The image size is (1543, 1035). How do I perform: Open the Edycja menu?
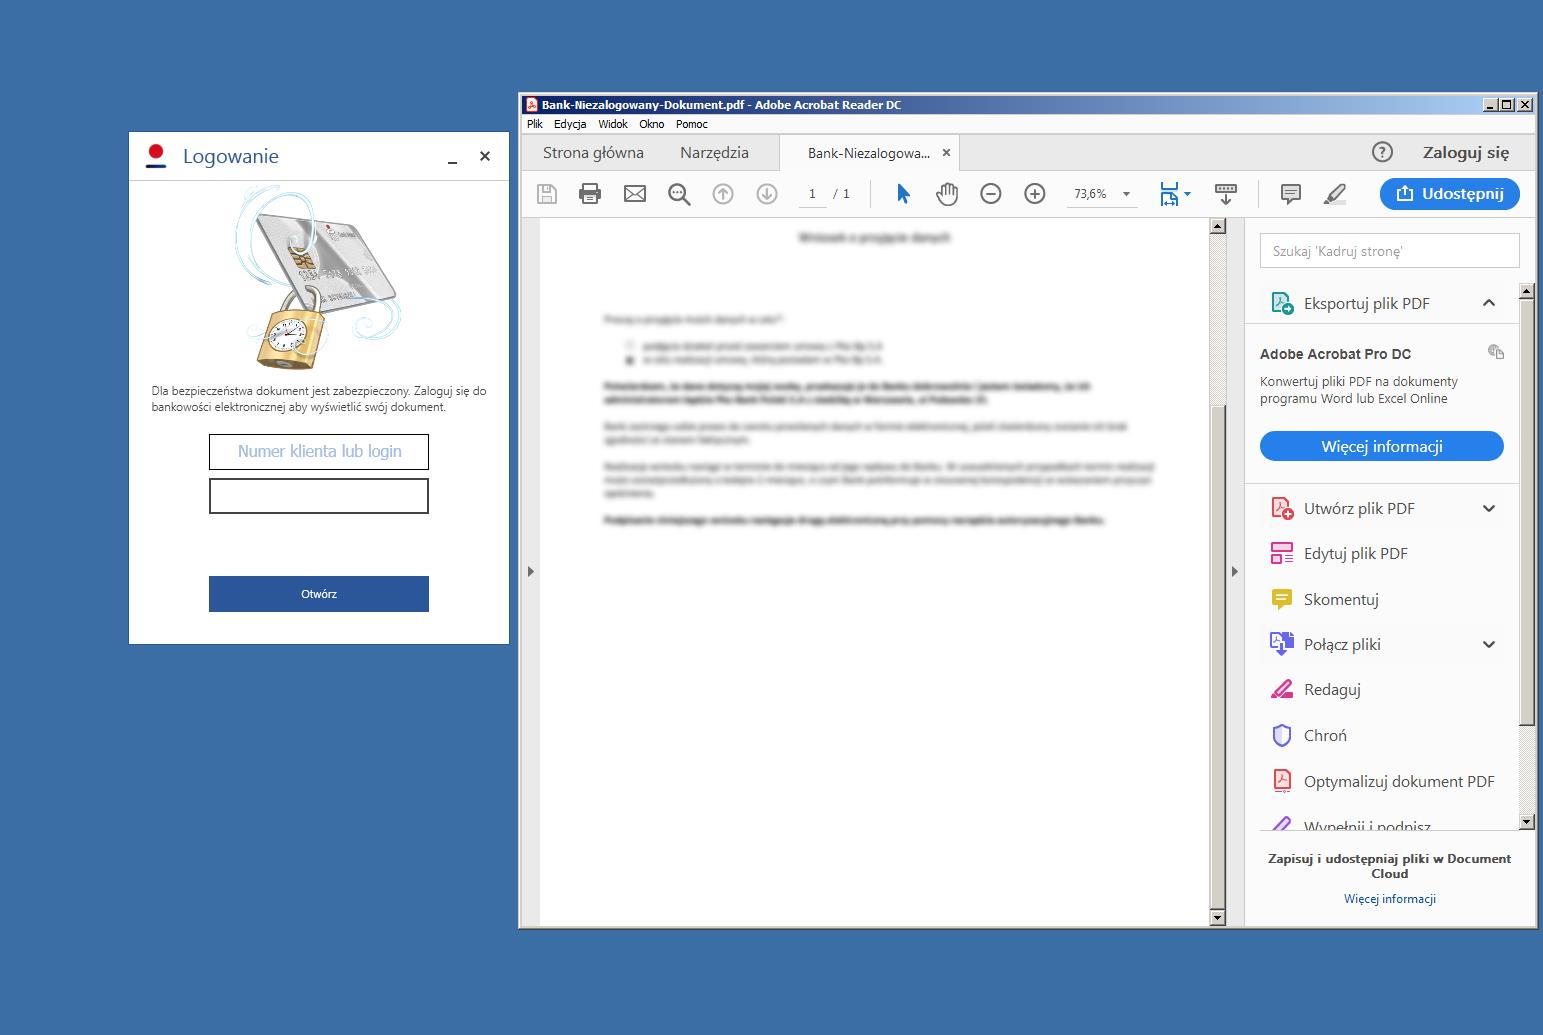570,124
